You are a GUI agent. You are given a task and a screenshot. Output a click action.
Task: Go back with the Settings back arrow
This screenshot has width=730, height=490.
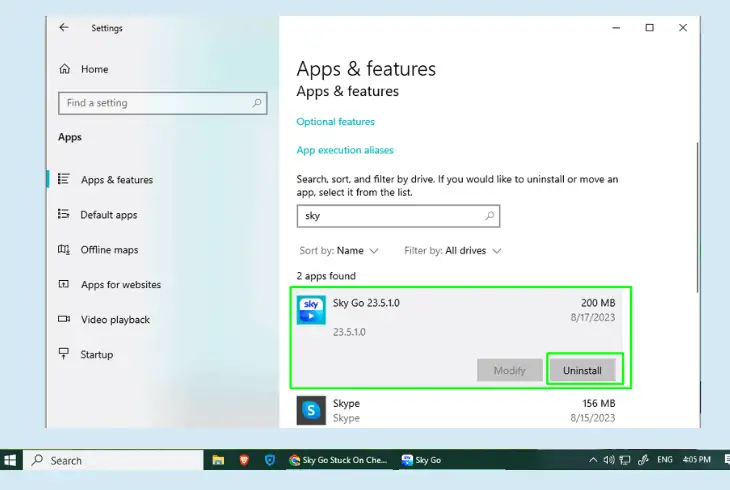pos(64,27)
